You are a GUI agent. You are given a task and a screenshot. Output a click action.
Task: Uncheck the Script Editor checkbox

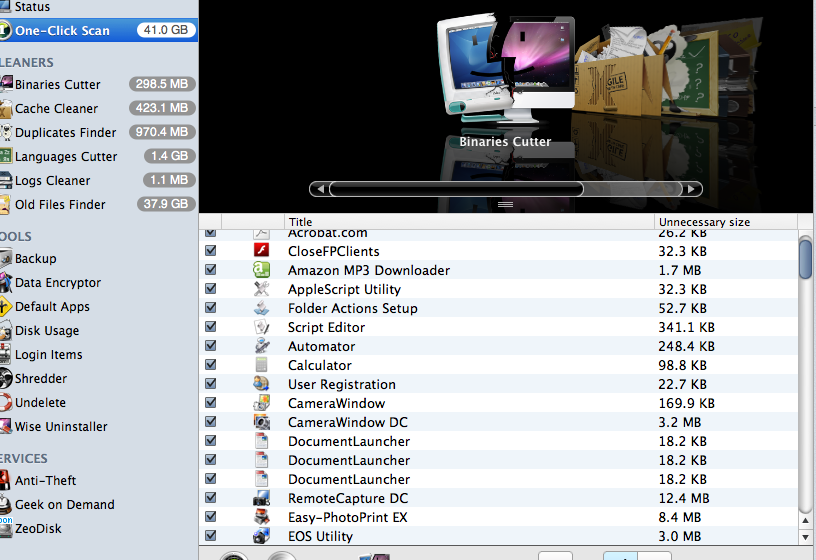tap(211, 326)
